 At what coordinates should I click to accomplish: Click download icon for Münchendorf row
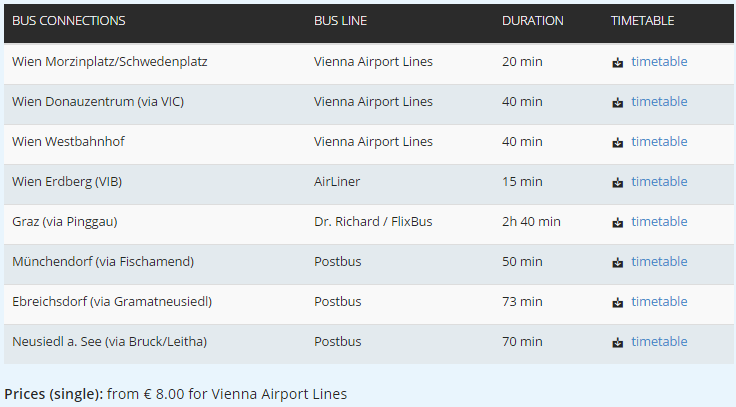pos(617,262)
